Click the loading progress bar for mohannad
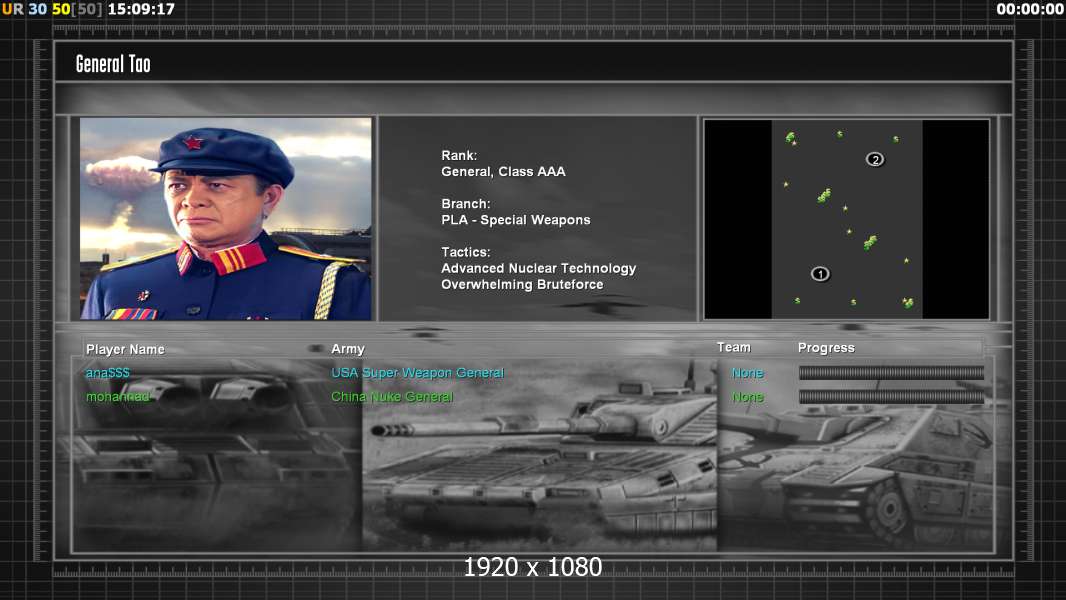The height and width of the screenshot is (600, 1066). tap(891, 397)
